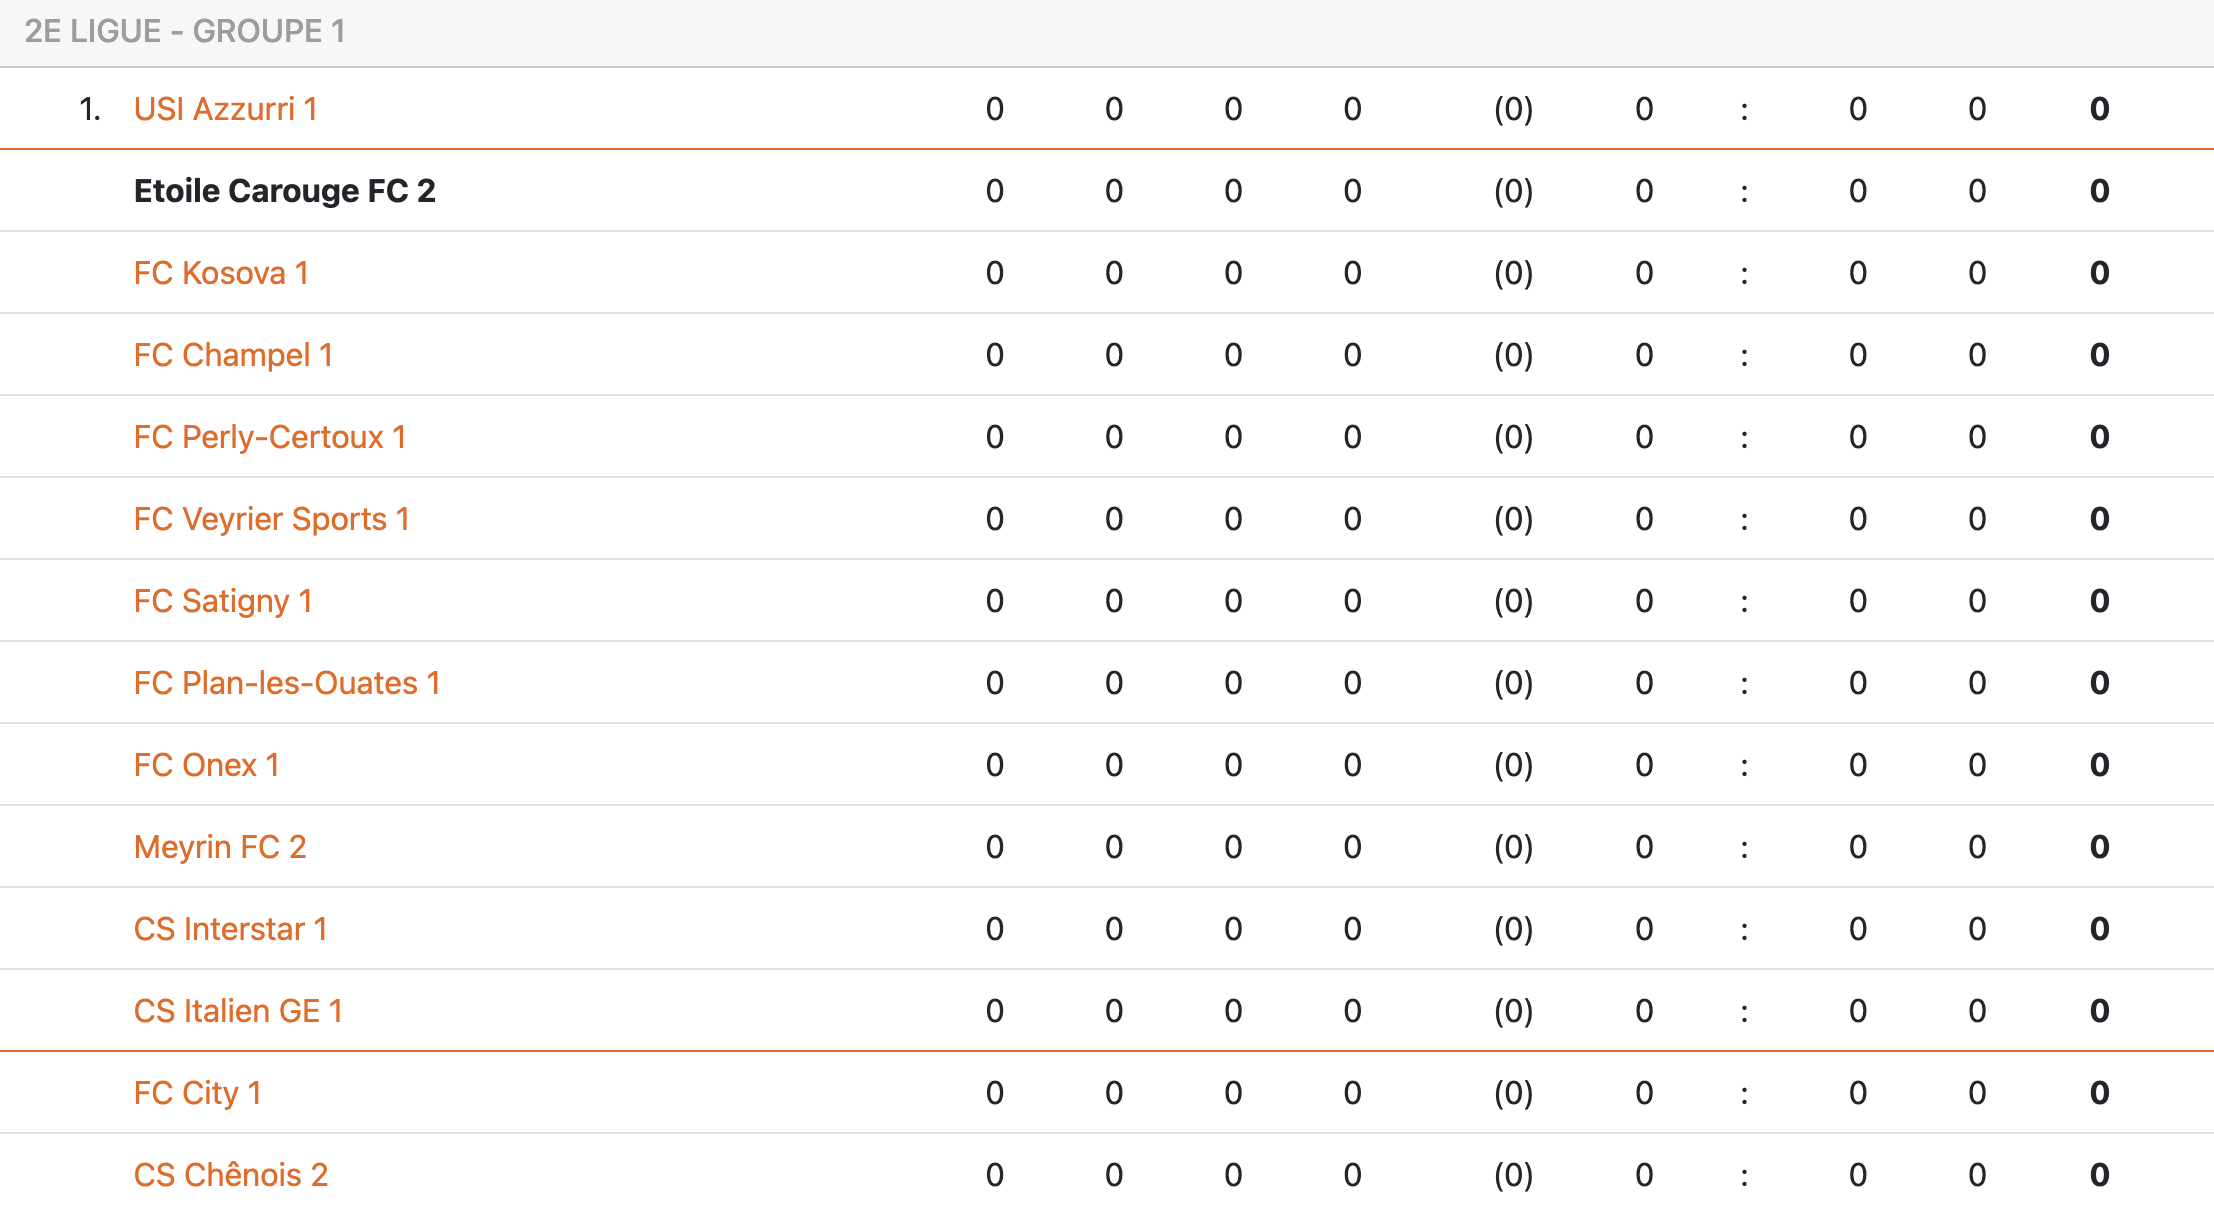Open the Meyrin FC 2 link
This screenshot has height=1210, width=2214.
tap(220, 847)
